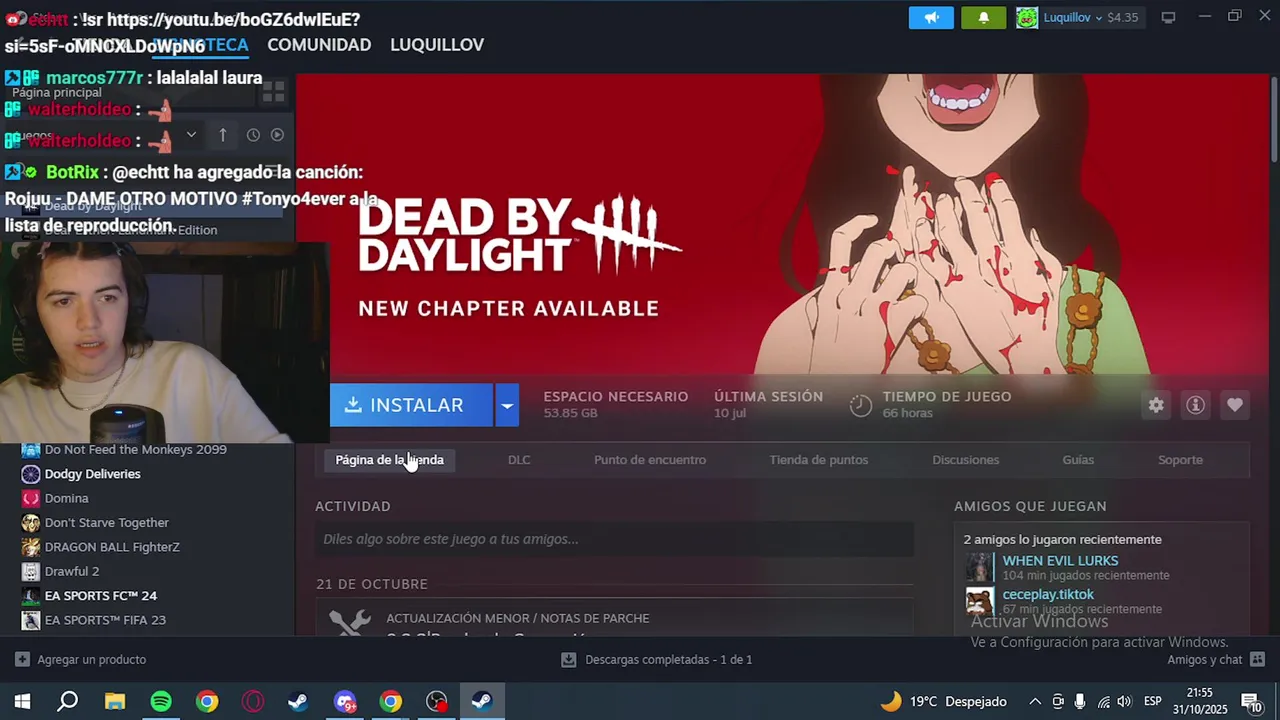The width and height of the screenshot is (1280, 720).
Task: Select Dodgy Deliveries in library list
Action: [x=92, y=474]
